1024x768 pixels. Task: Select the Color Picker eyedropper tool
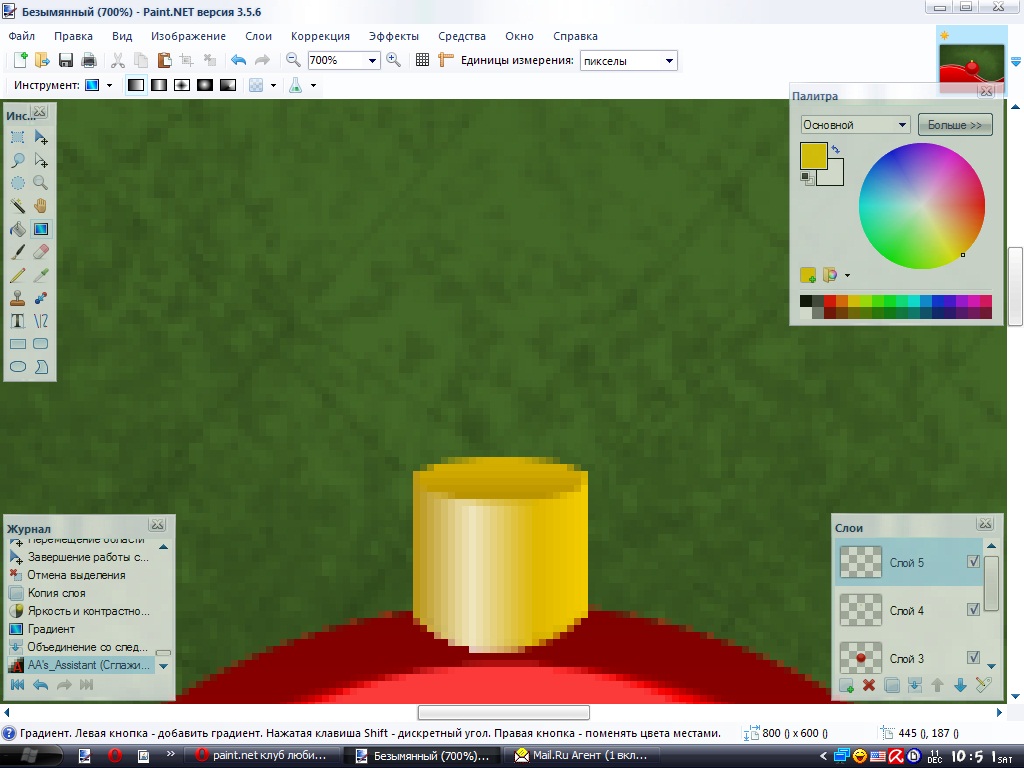[x=40, y=275]
